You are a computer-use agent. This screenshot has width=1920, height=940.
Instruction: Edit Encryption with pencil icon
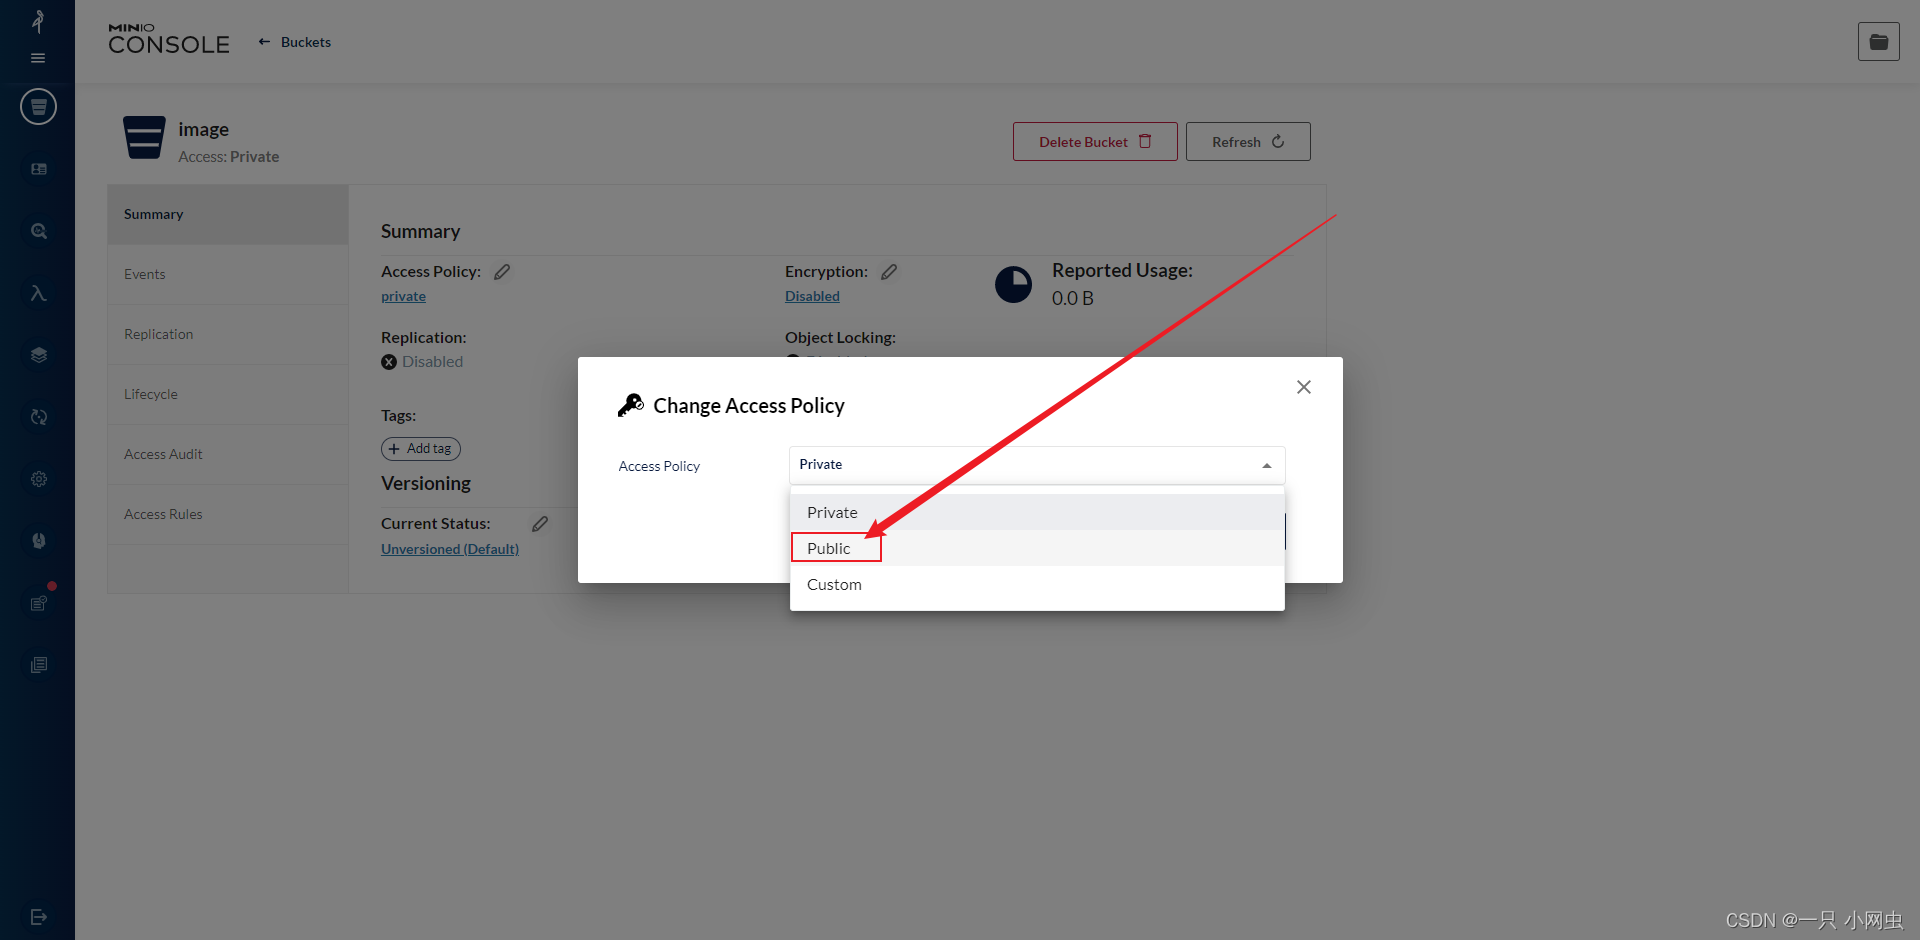tap(889, 272)
